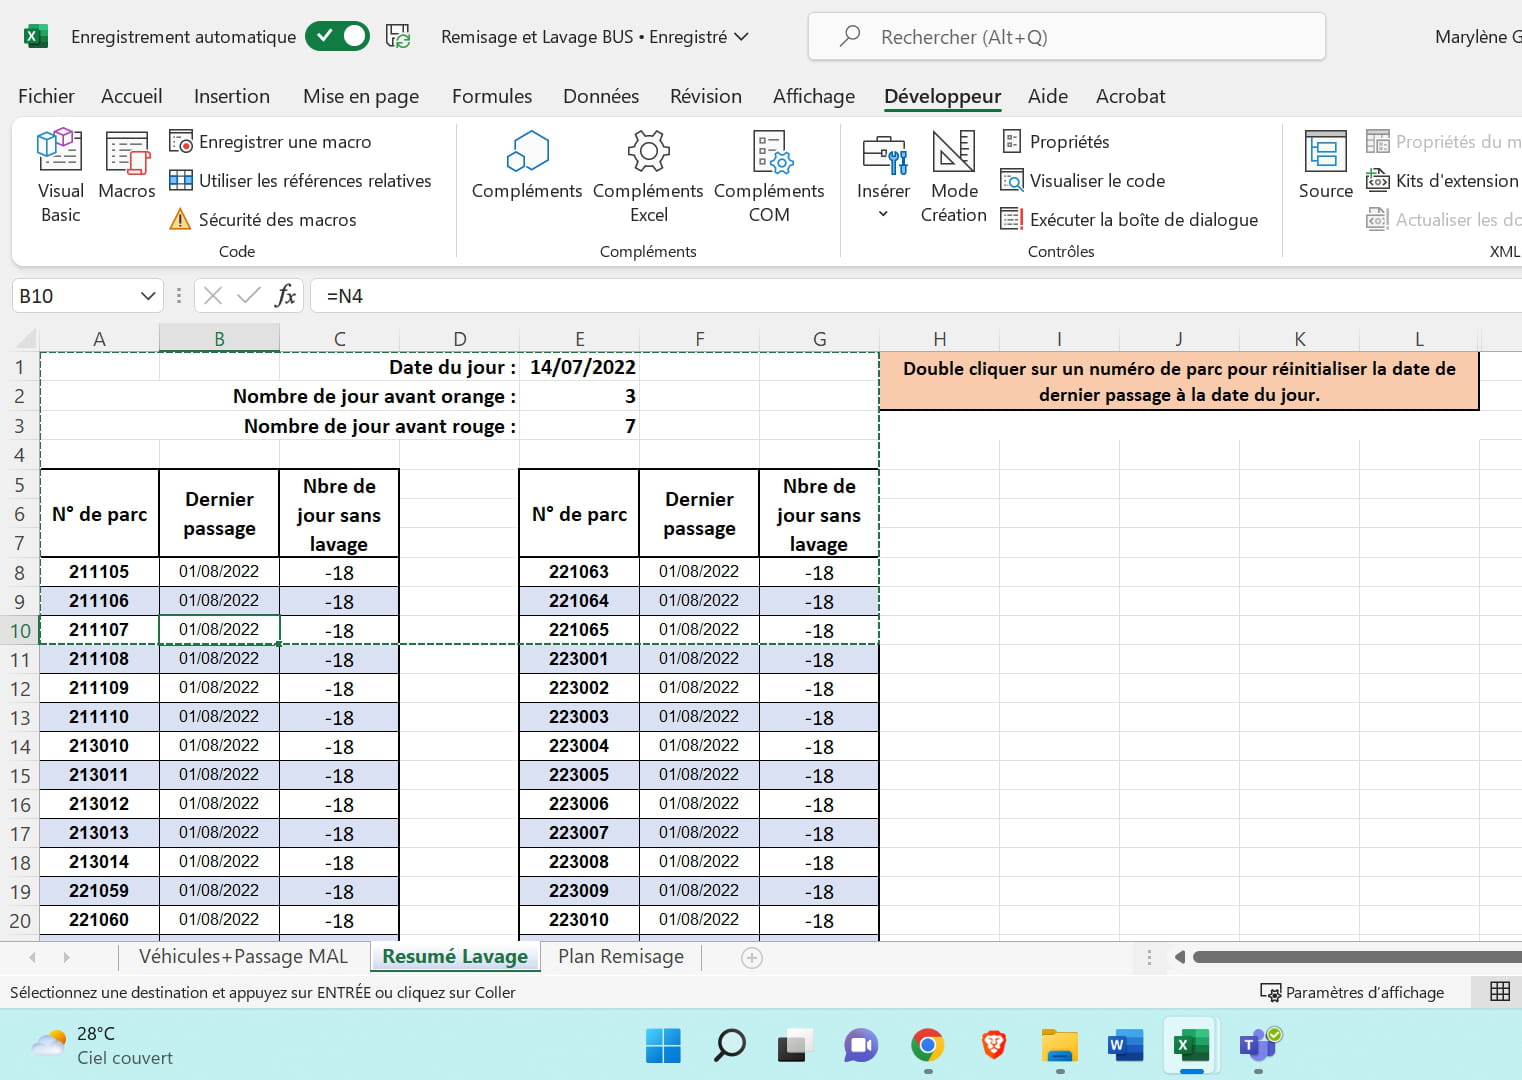Open the Révision ribbon tab

tap(705, 96)
